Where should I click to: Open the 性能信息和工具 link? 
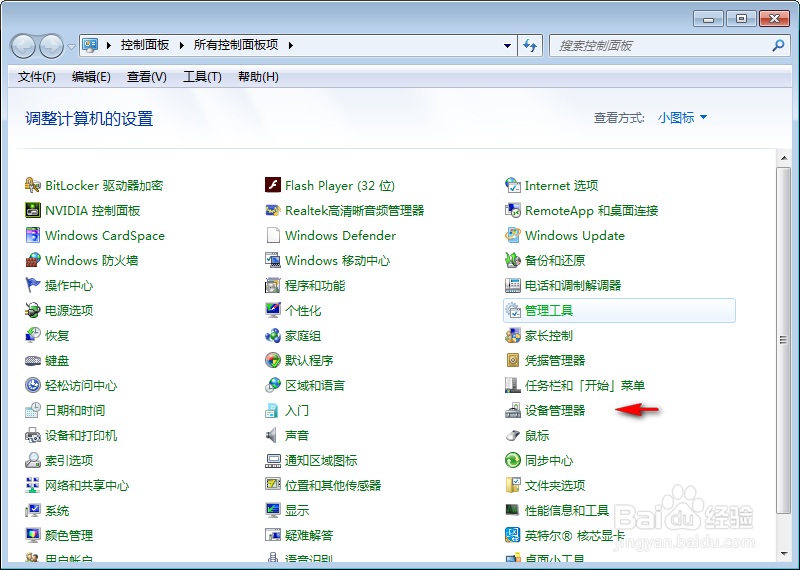click(567, 510)
